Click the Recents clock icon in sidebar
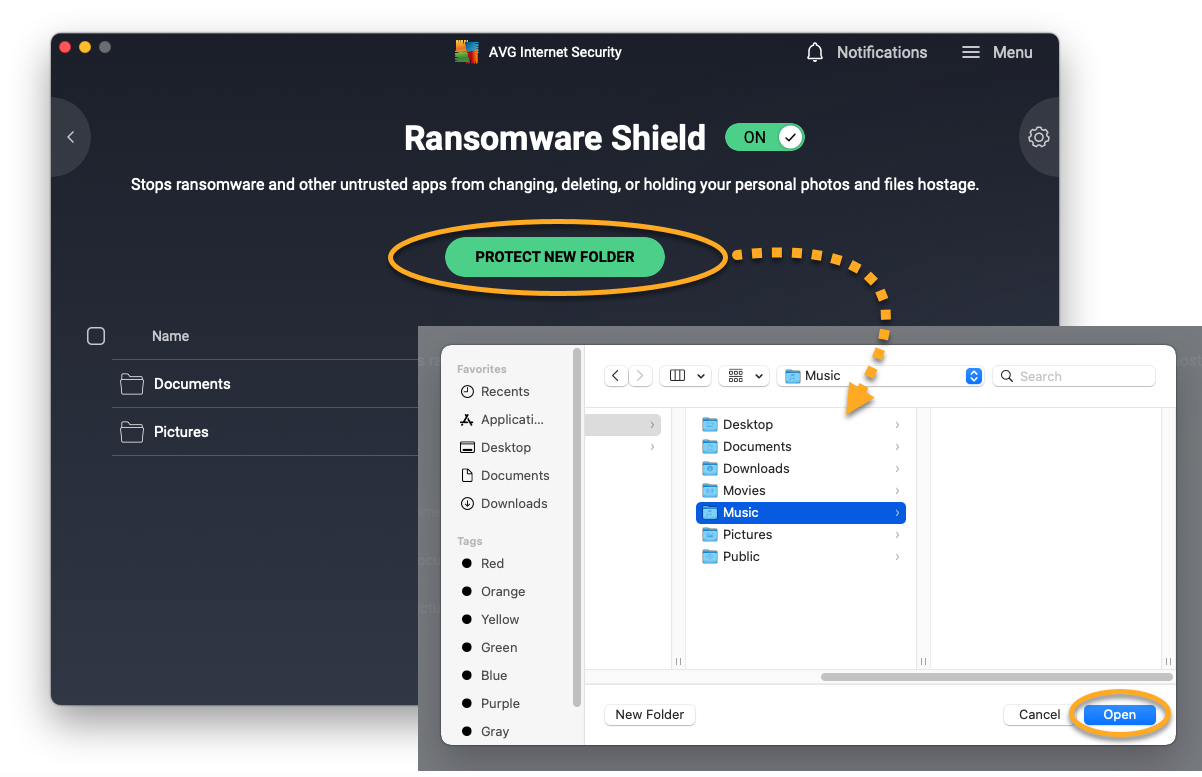This screenshot has height=777, width=1202. pyautogui.click(x=467, y=392)
